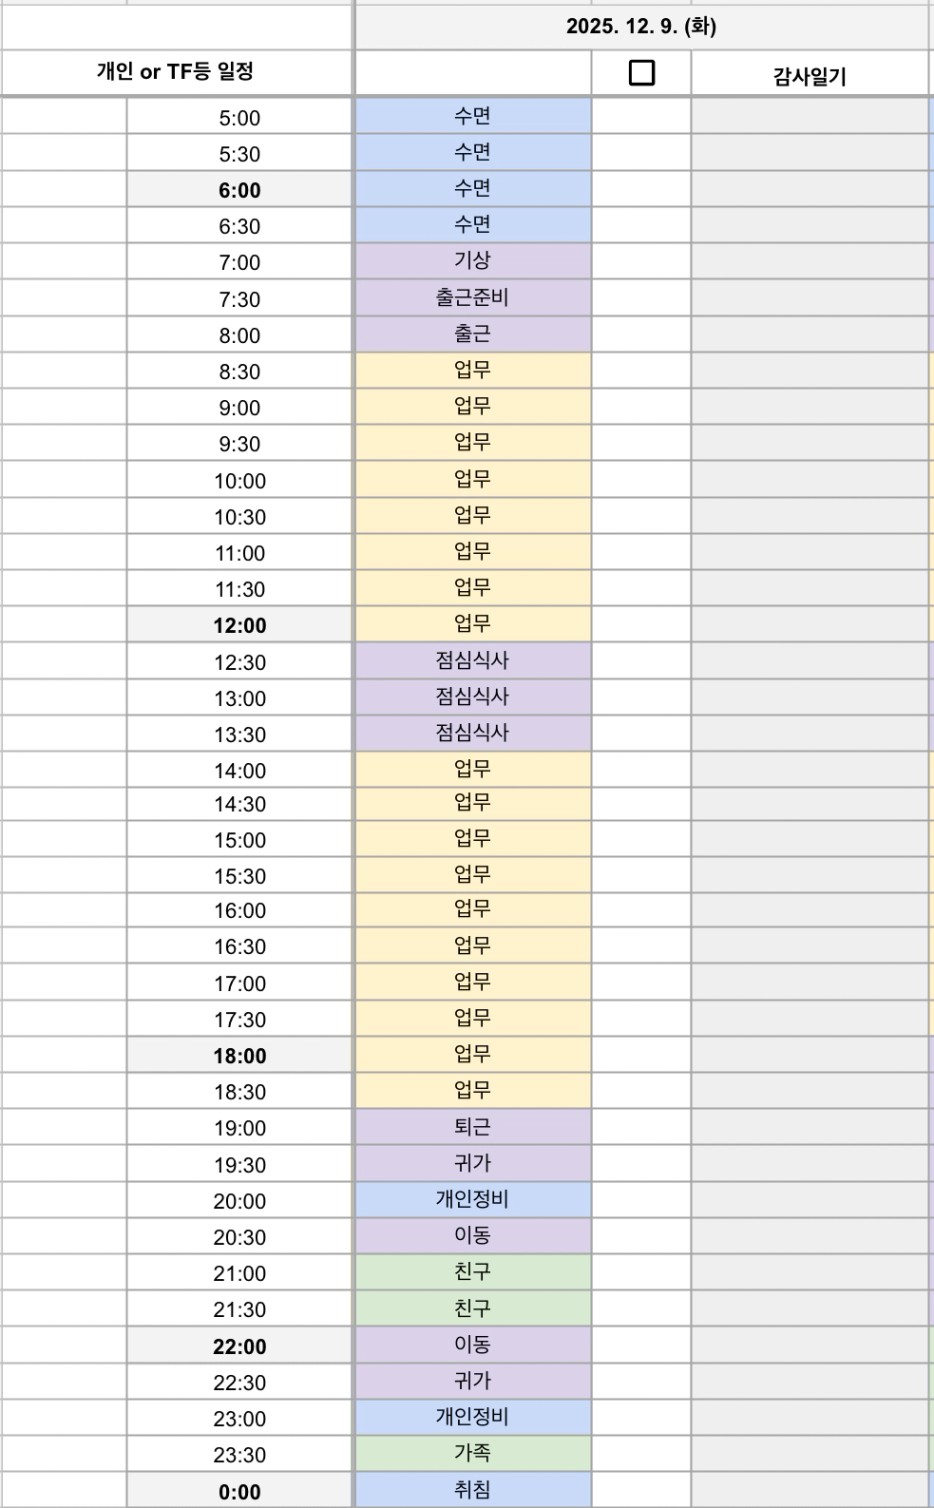Select the 점심식사 cell at 12:30
The height and width of the screenshot is (1508, 934).
click(472, 661)
